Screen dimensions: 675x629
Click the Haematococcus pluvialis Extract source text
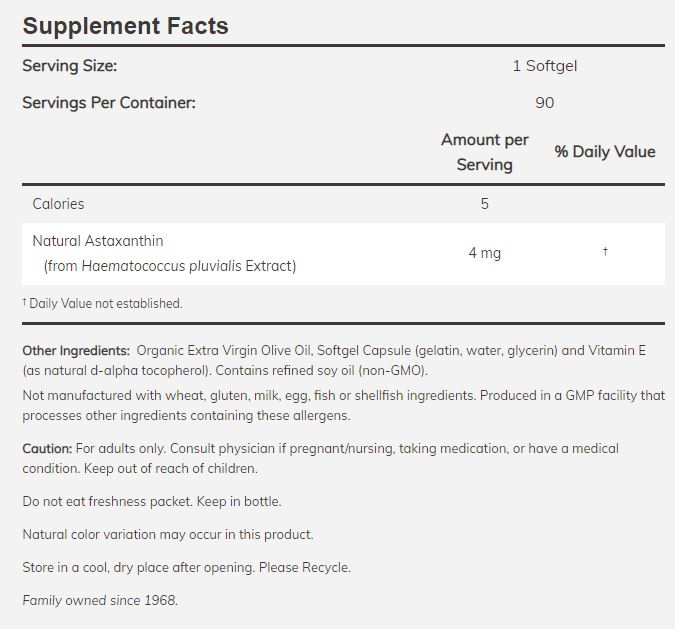(x=170, y=266)
